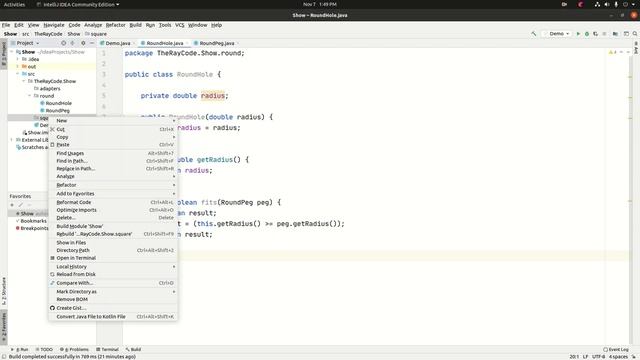Select Compare With... in the context menu
Image resolution: width=640 pixels, height=360 pixels.
(113, 283)
